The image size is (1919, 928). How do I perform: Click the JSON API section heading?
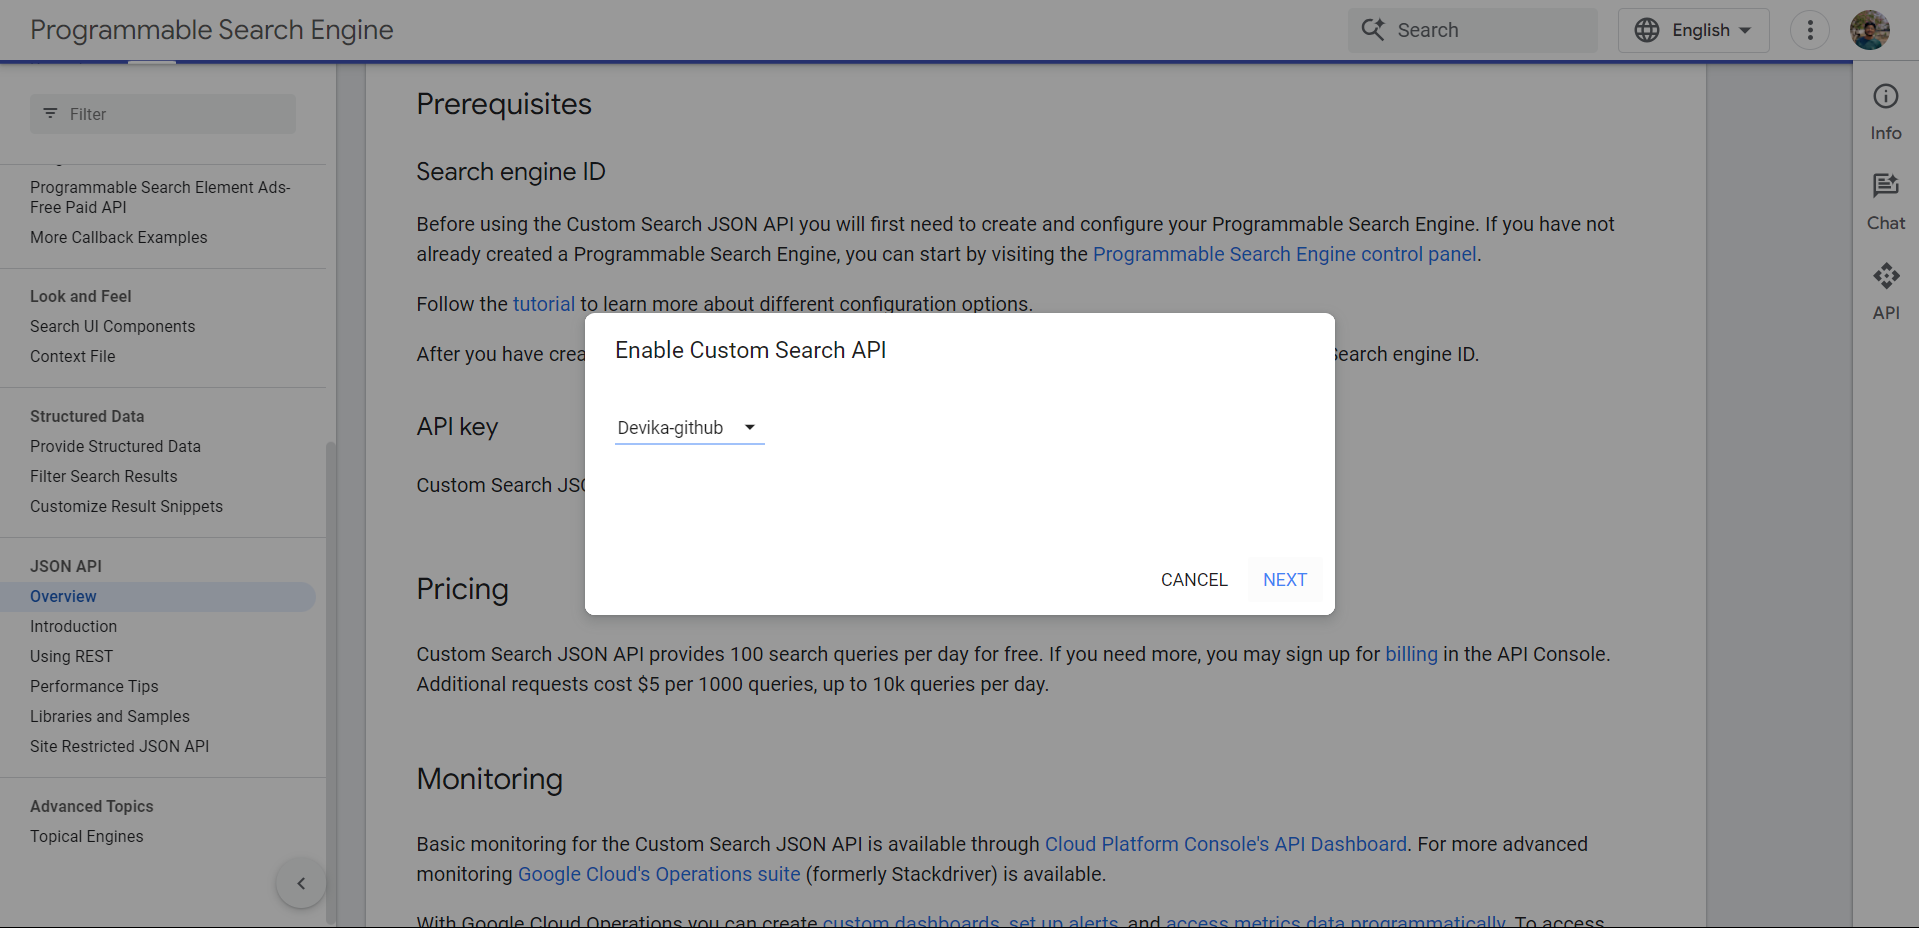[x=66, y=566]
